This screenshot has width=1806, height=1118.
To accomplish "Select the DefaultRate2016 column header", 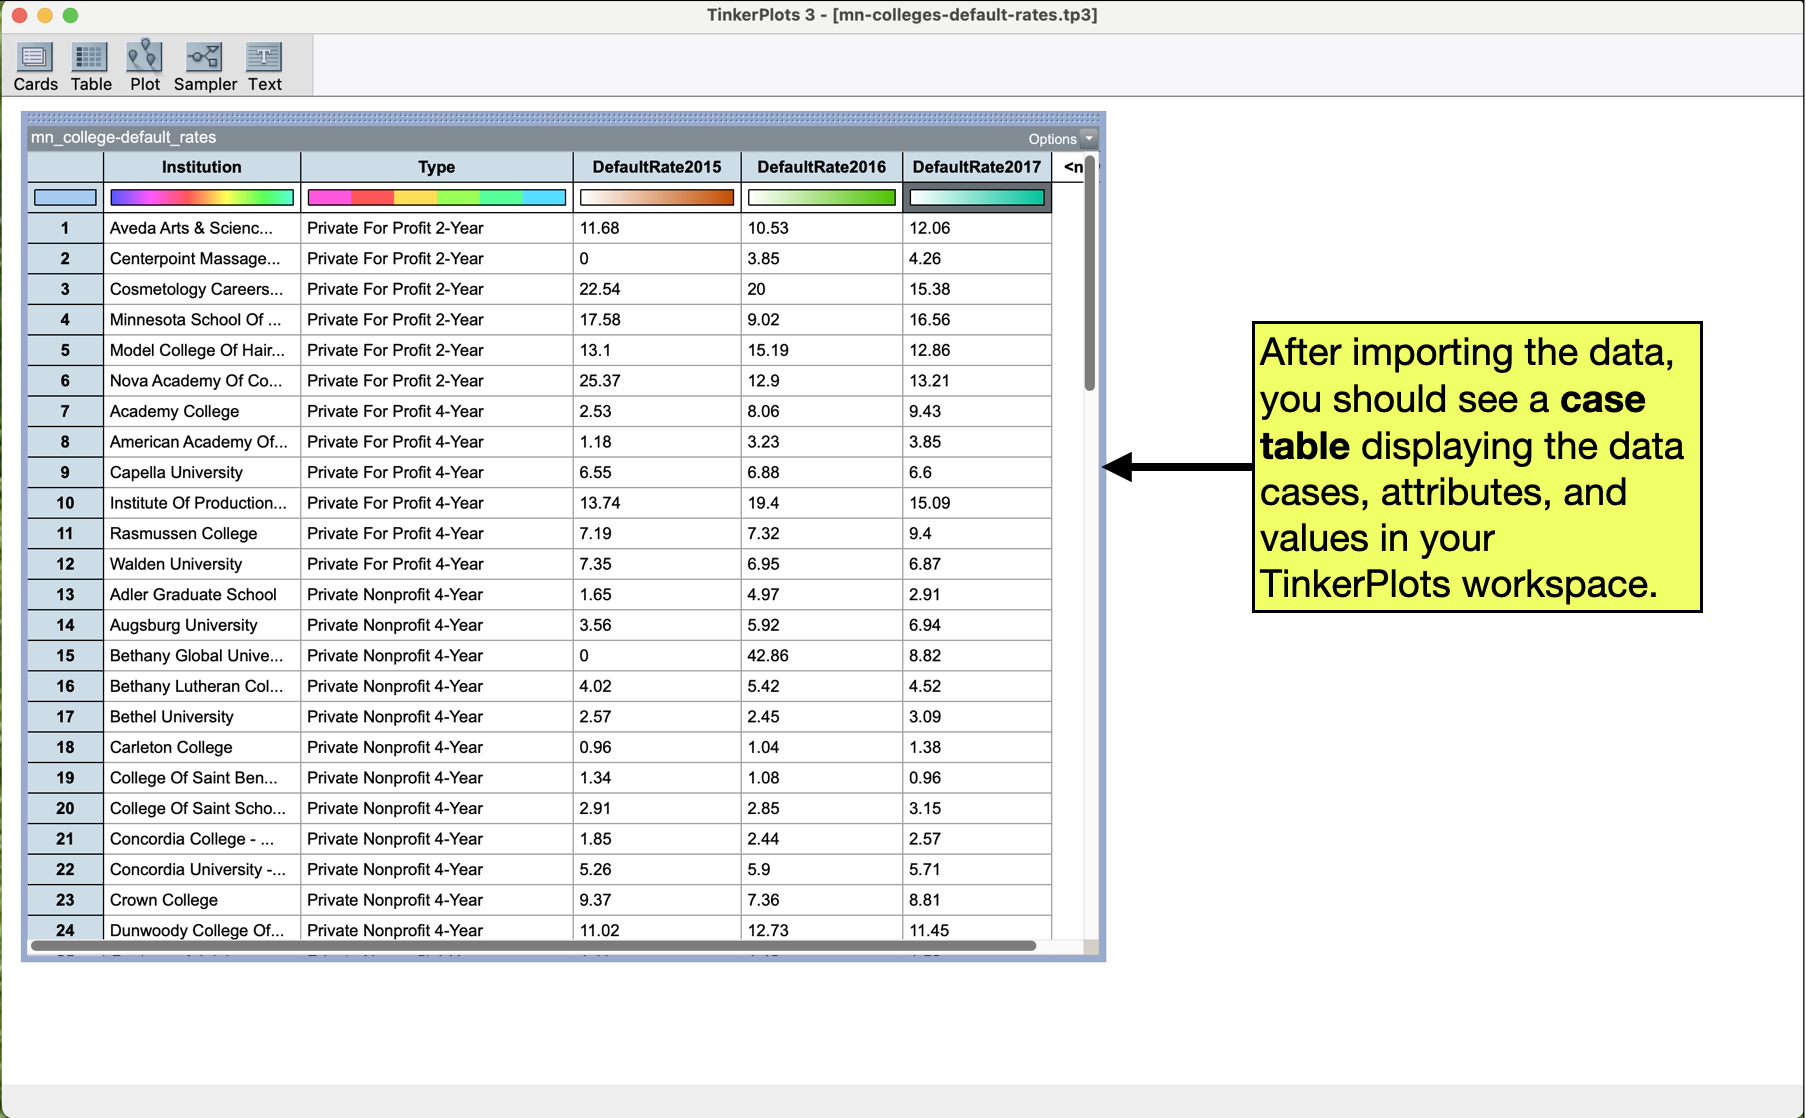I will [x=821, y=167].
